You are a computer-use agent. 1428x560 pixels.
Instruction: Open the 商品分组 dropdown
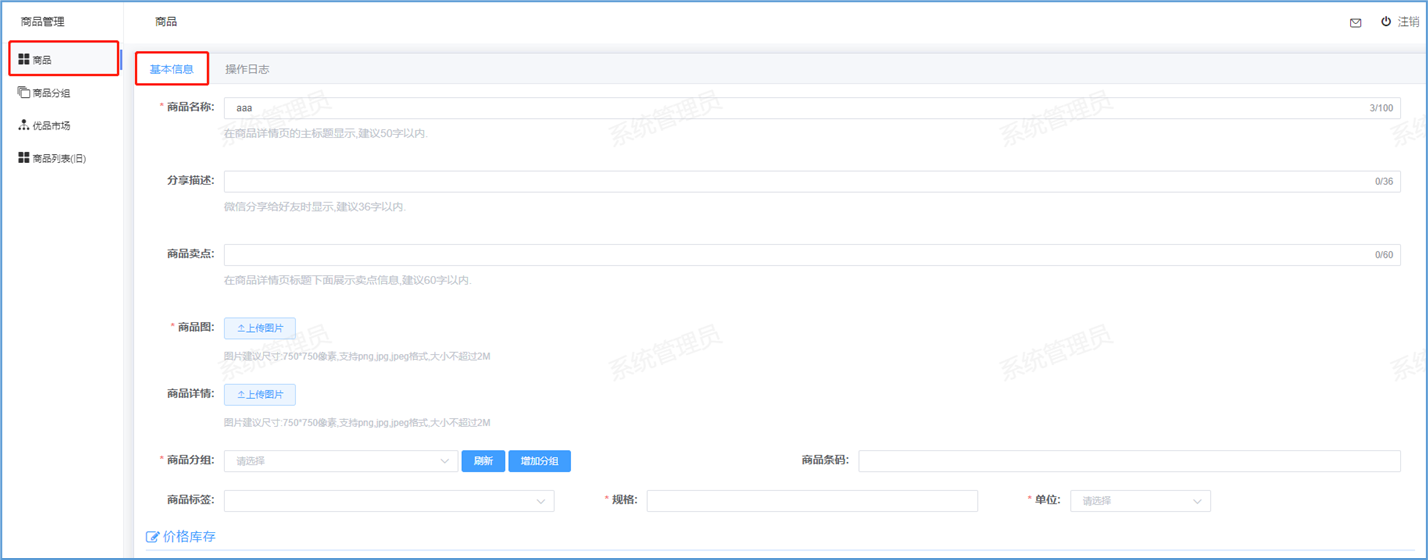[x=341, y=461]
